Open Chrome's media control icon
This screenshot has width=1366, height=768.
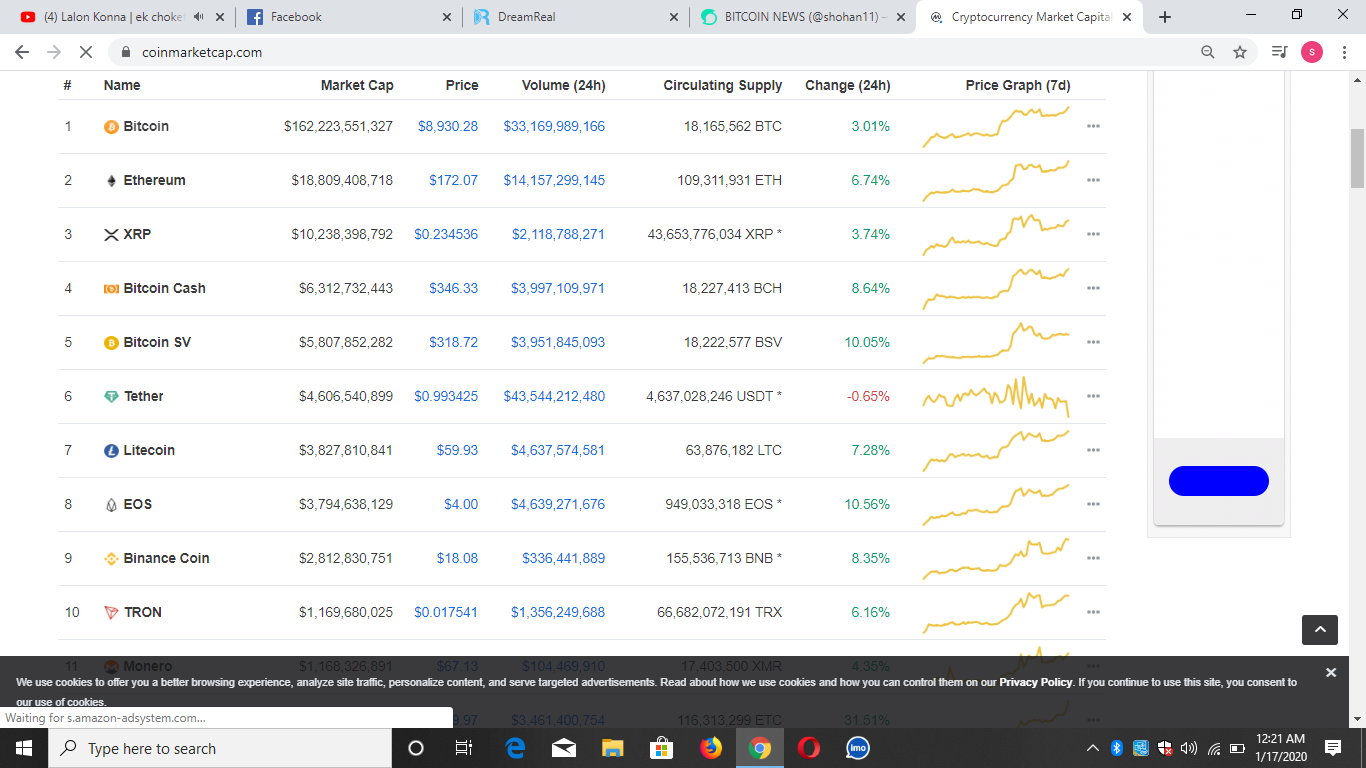(x=1279, y=52)
